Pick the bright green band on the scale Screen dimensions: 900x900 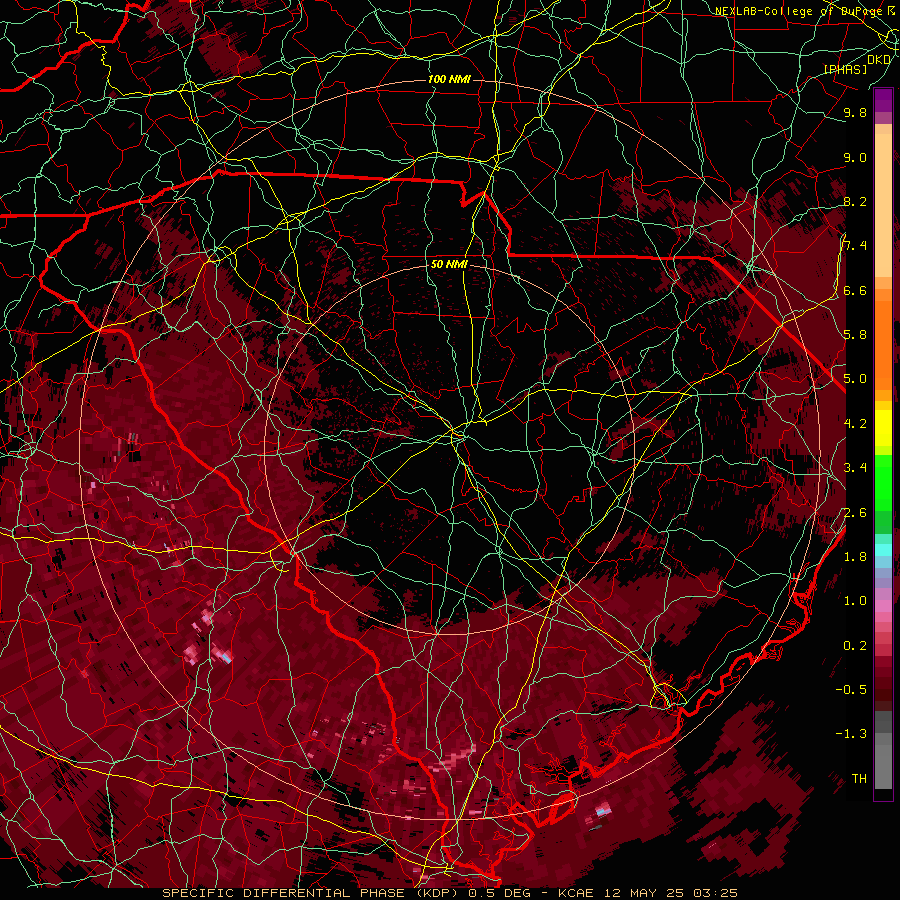tap(883, 483)
